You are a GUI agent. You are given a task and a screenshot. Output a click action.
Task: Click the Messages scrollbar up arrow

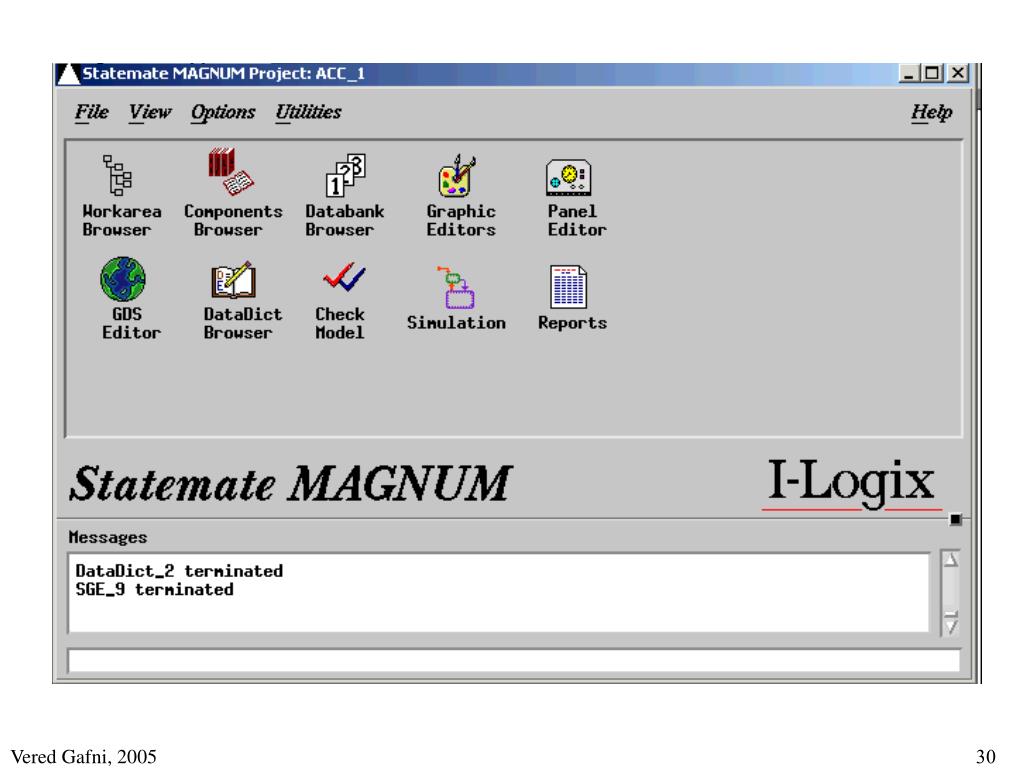[951, 560]
